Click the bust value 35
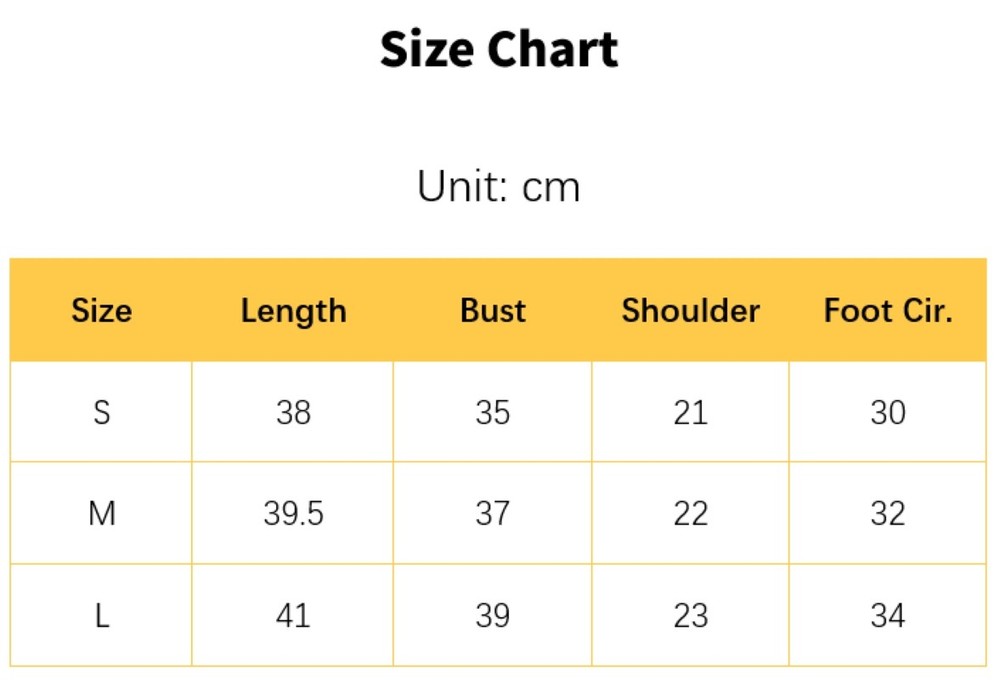Screen dimensions: 1000x680 (x=492, y=412)
